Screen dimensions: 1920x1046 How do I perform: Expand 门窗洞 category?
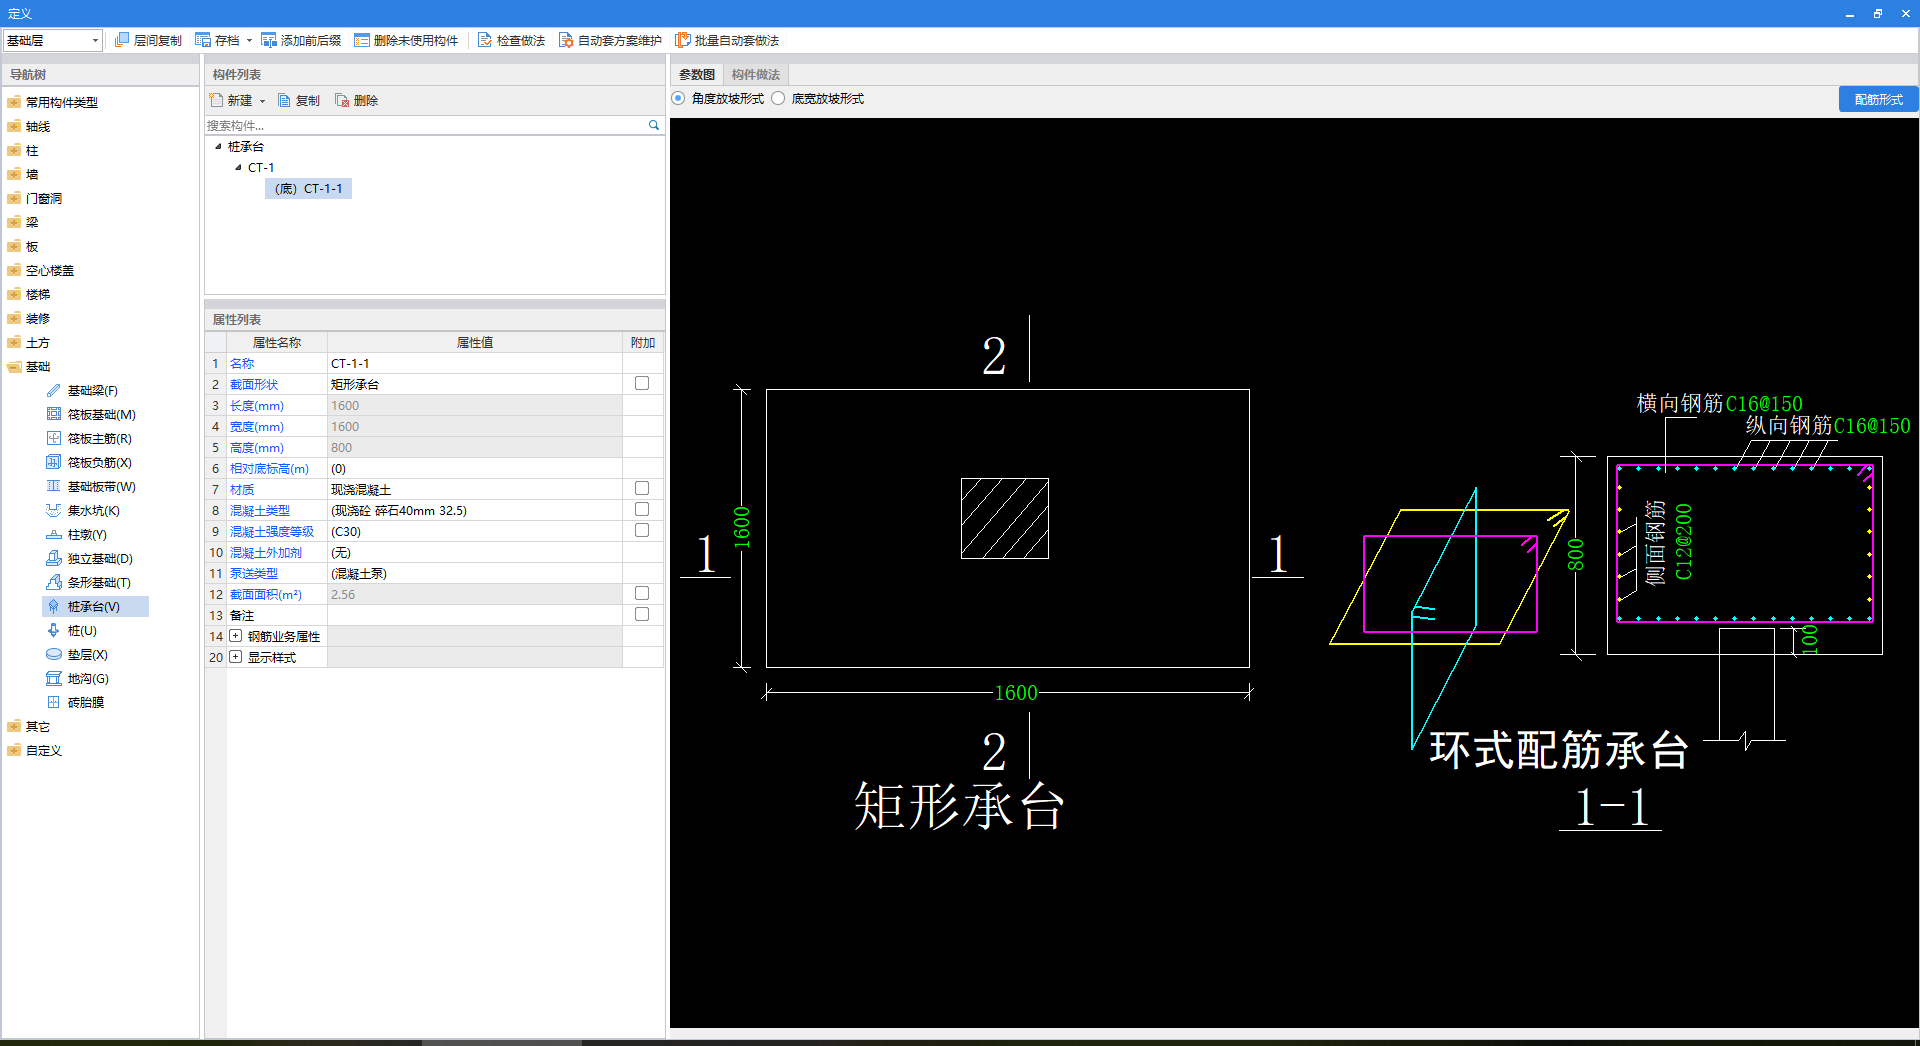click(14, 199)
